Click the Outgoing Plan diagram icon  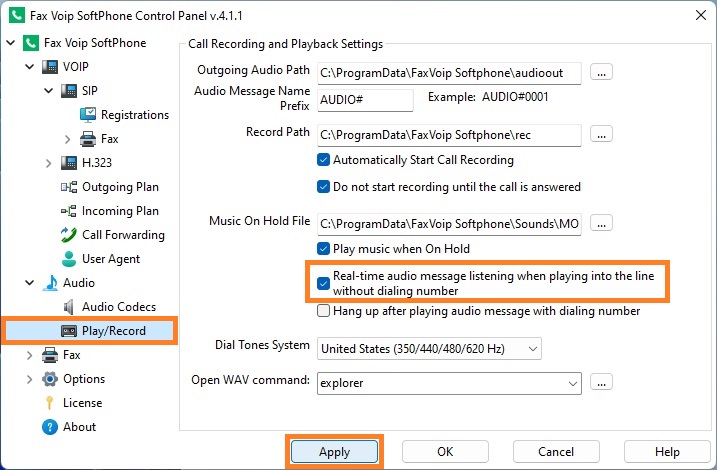(69, 187)
